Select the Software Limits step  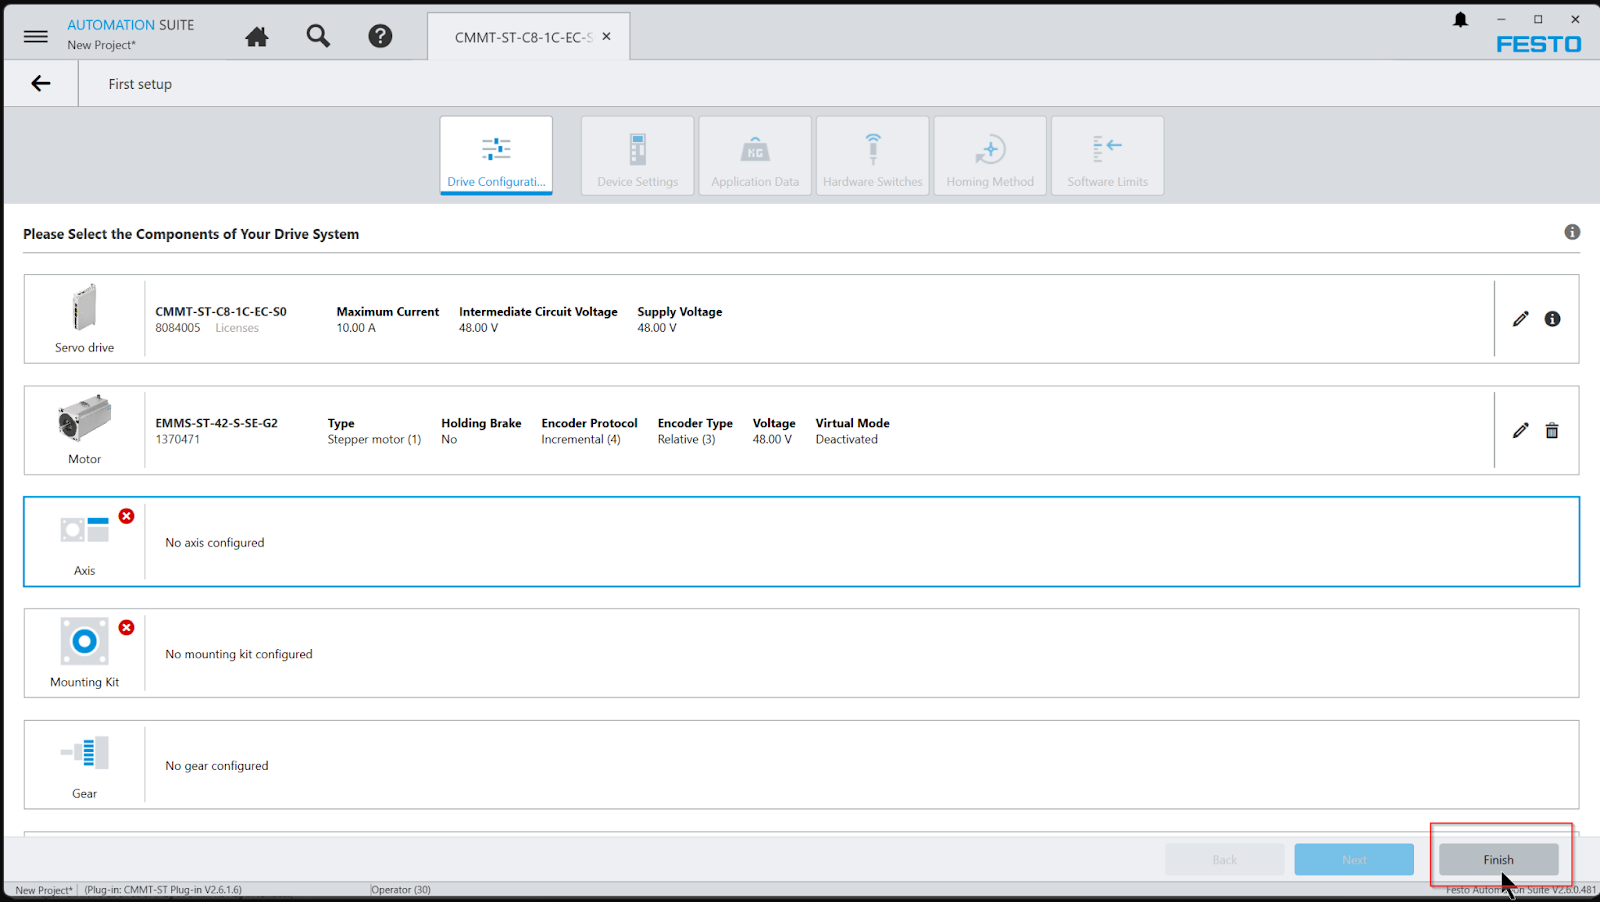(1108, 155)
